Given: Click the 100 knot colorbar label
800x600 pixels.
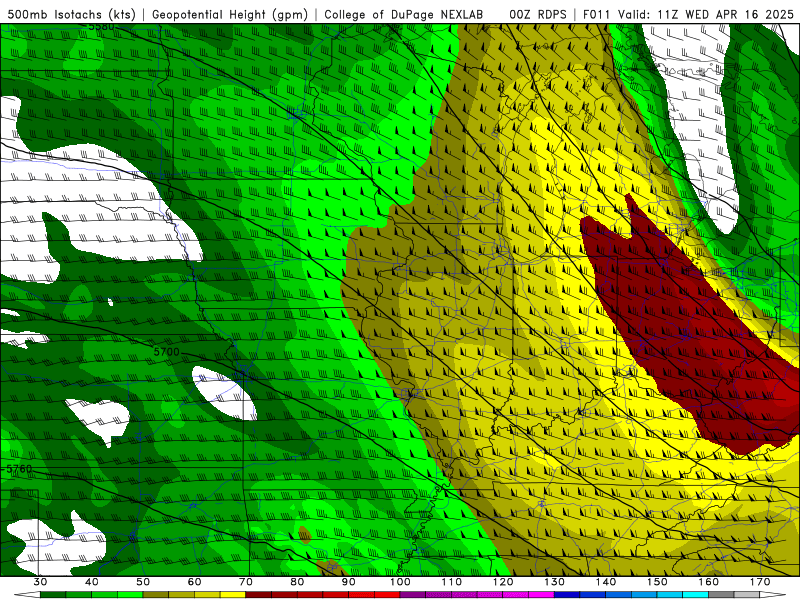Looking at the screenshot, I should 401,582.
